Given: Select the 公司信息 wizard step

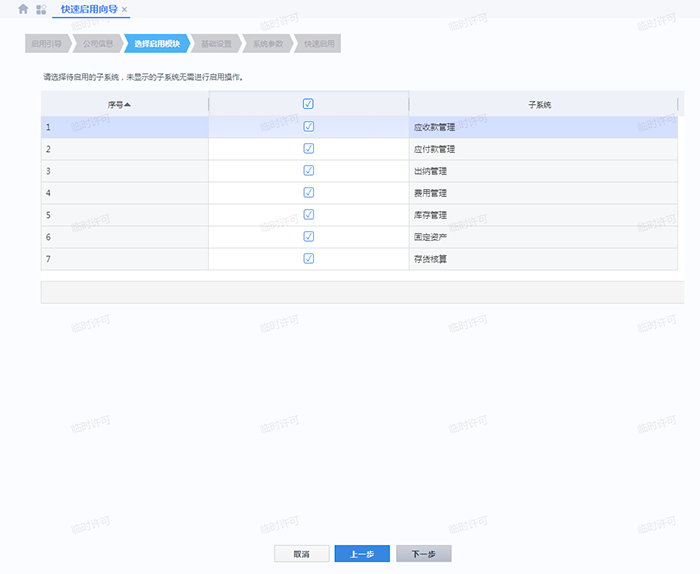Looking at the screenshot, I should pos(98,44).
